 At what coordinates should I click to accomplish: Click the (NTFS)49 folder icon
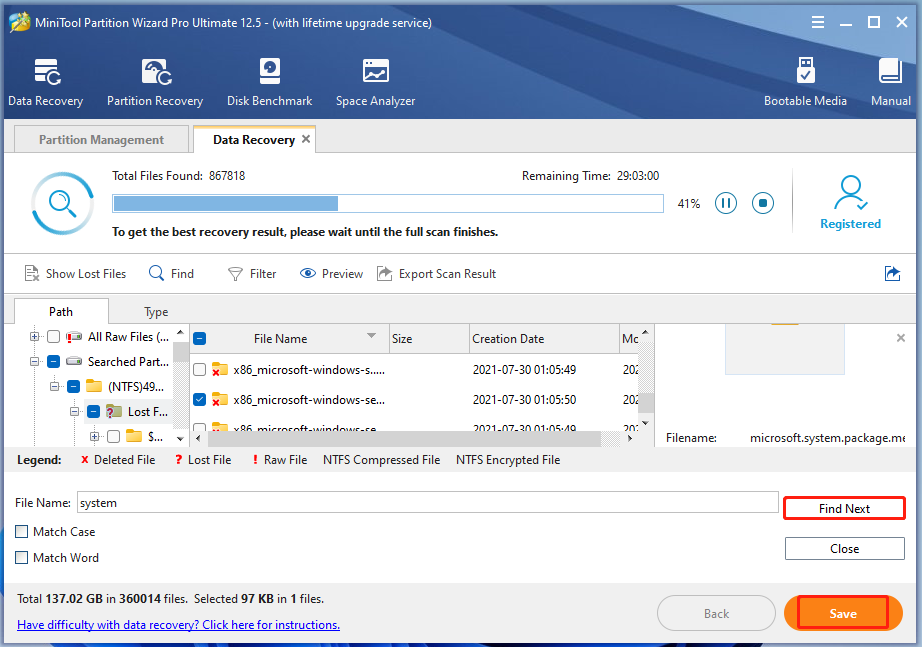point(94,386)
